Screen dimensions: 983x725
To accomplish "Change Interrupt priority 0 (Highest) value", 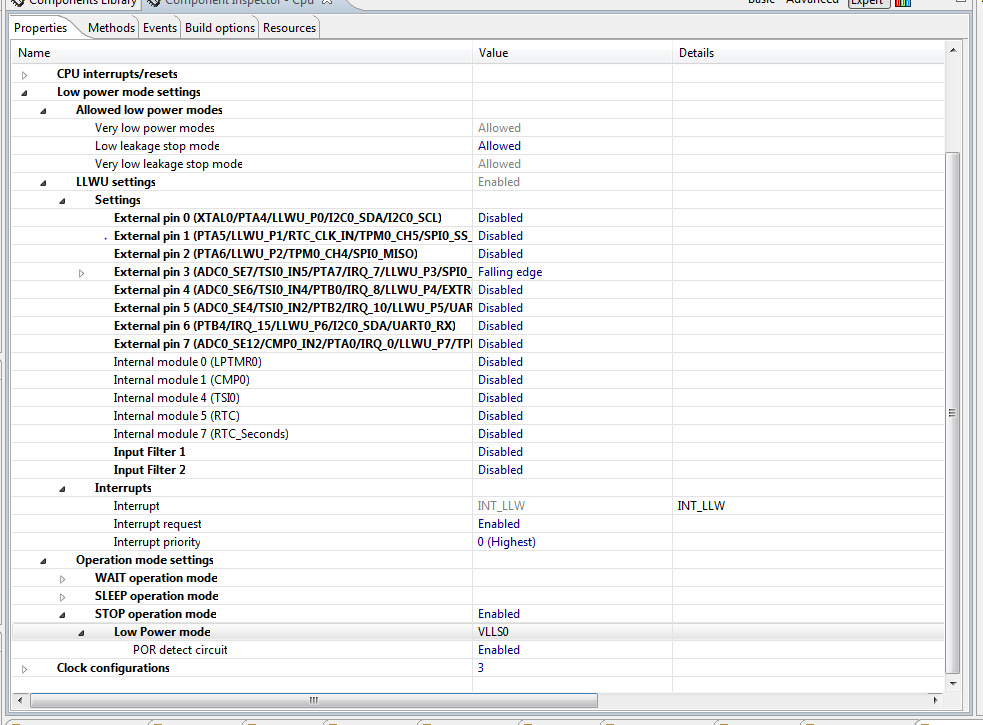I will point(507,542).
